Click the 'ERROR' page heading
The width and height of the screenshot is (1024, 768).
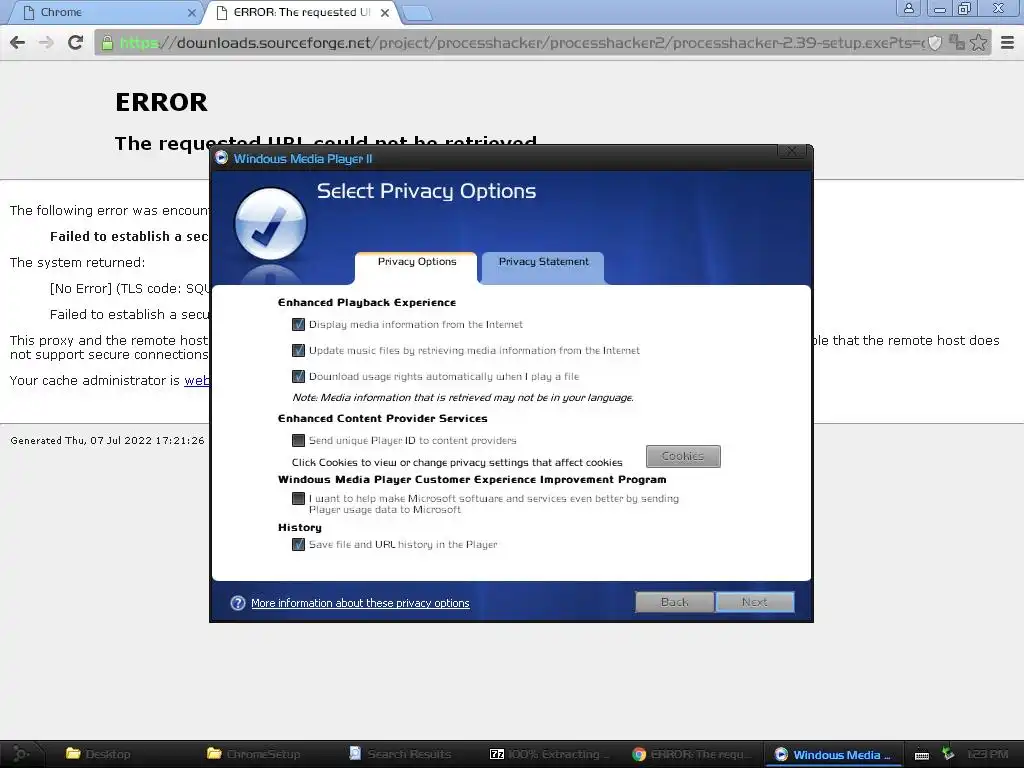(161, 103)
